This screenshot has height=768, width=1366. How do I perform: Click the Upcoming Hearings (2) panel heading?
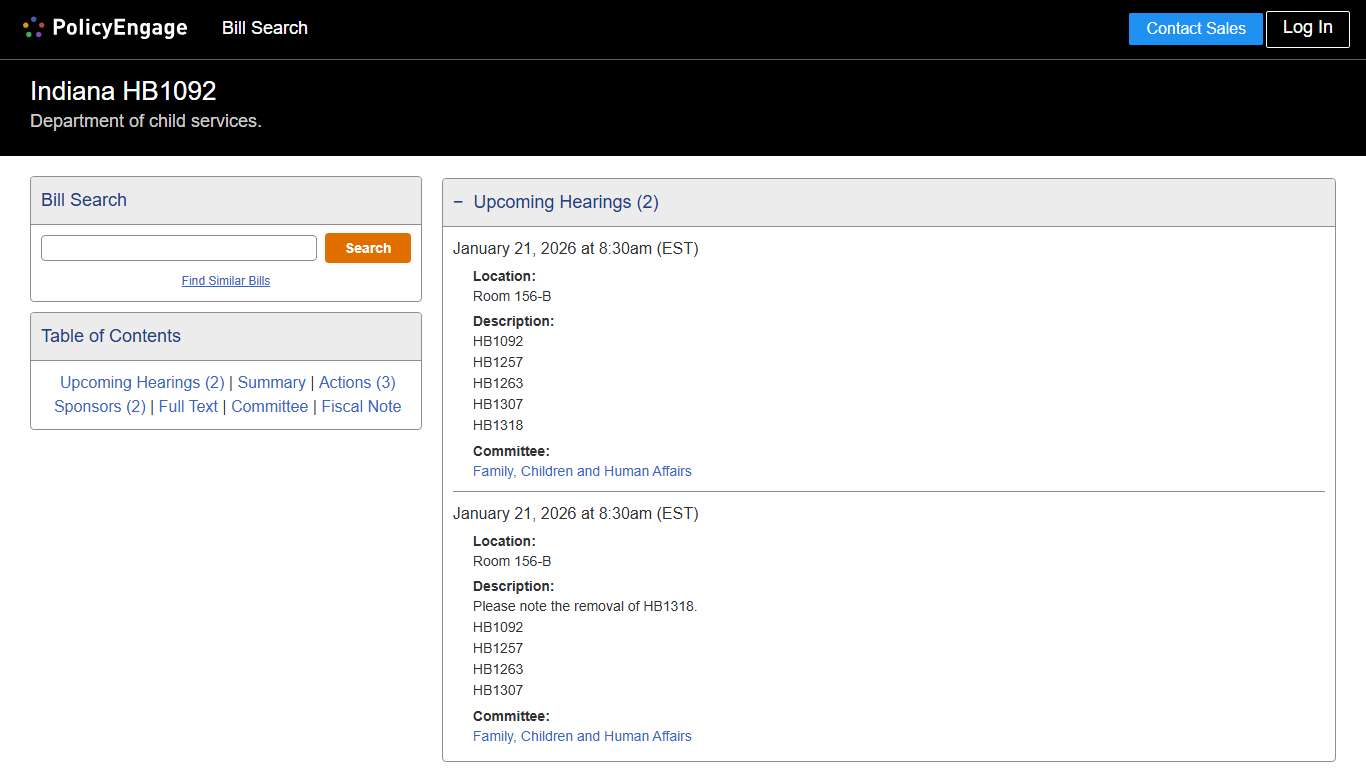pyautogui.click(x=566, y=202)
